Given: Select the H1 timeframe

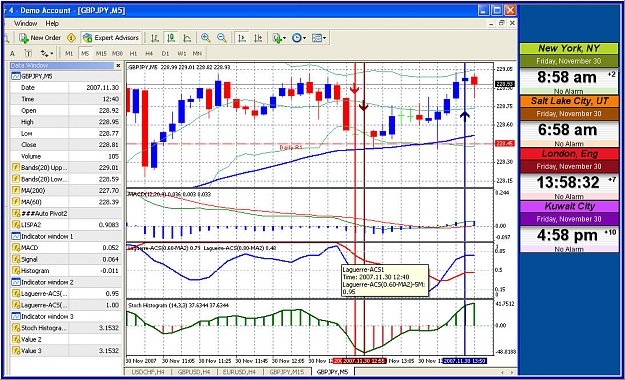Looking at the screenshot, I should (133, 53).
